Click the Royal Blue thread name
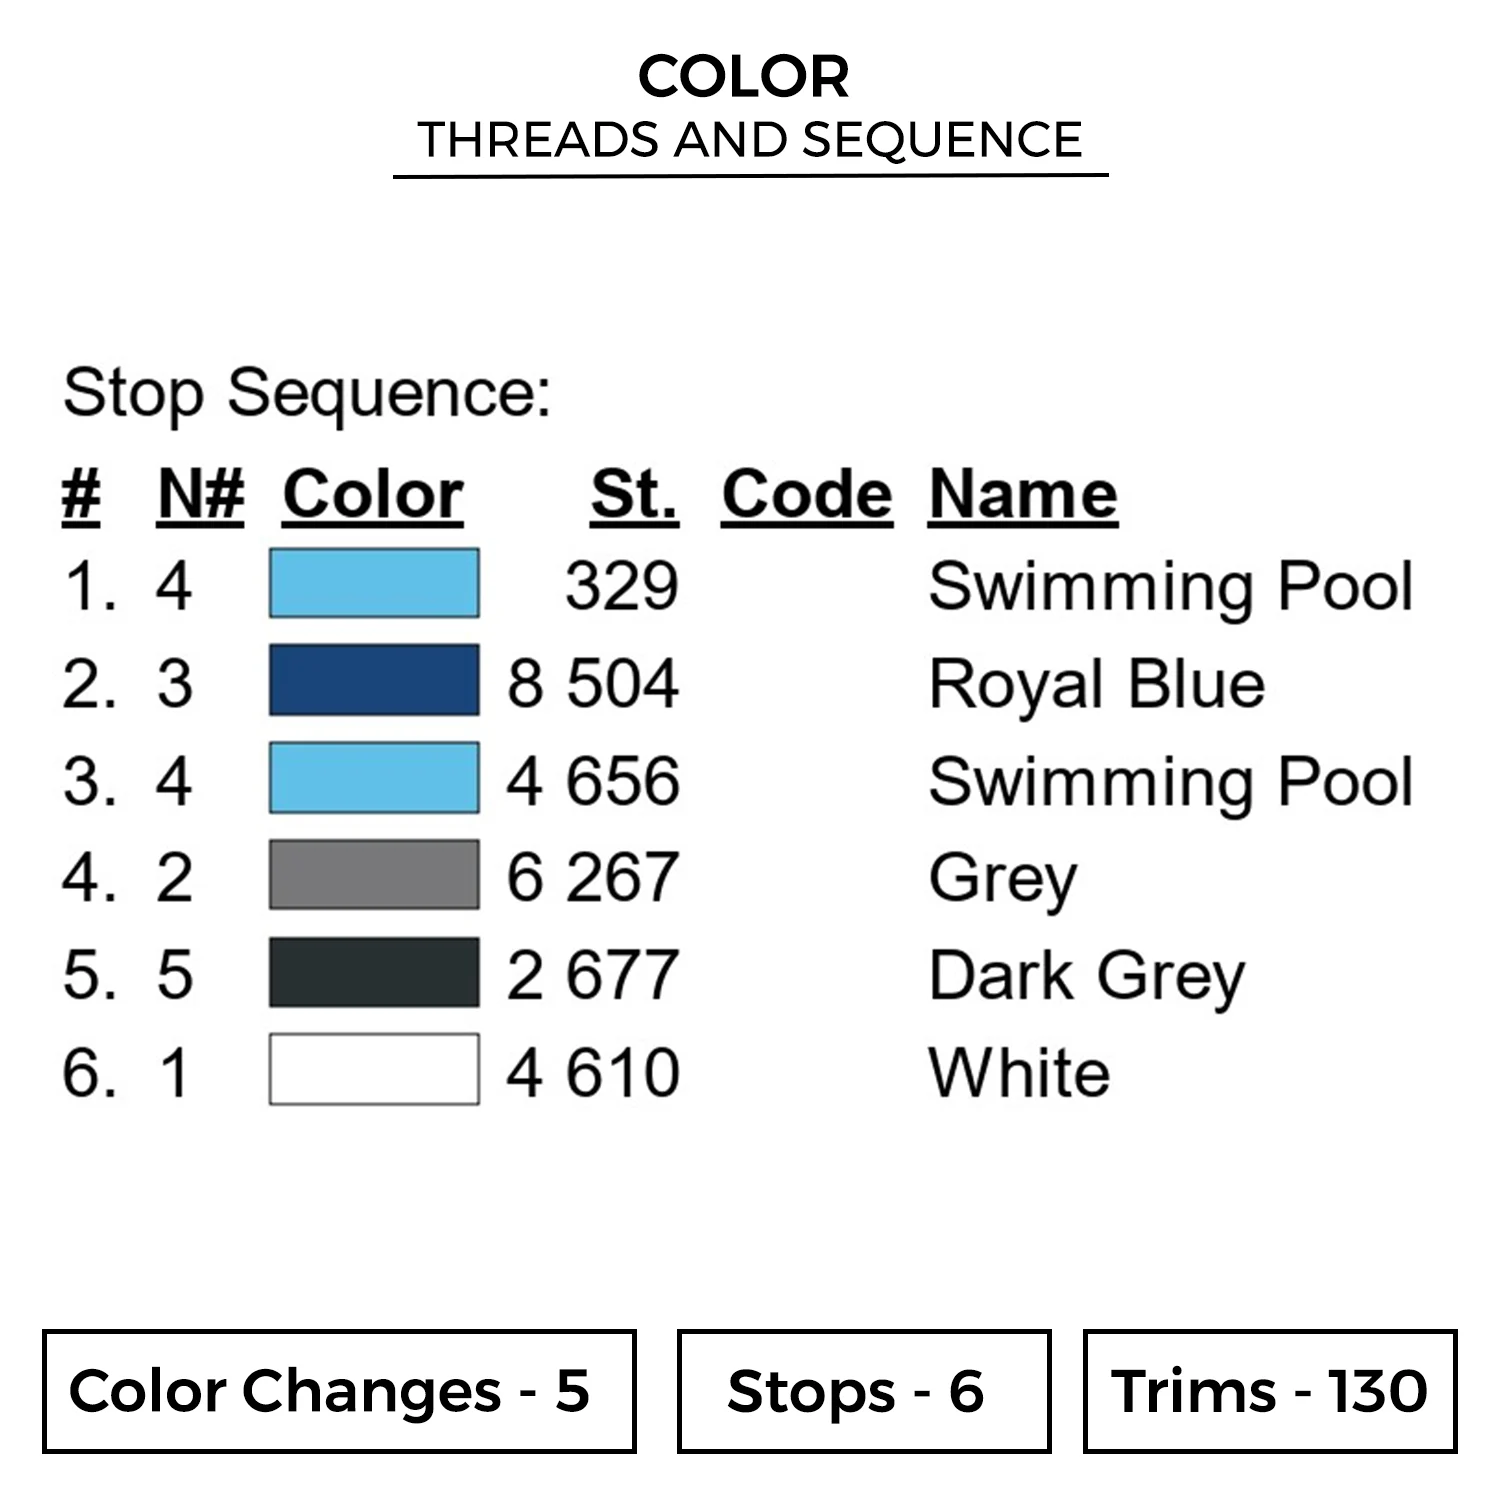This screenshot has height=1500, width=1500. click(1096, 684)
